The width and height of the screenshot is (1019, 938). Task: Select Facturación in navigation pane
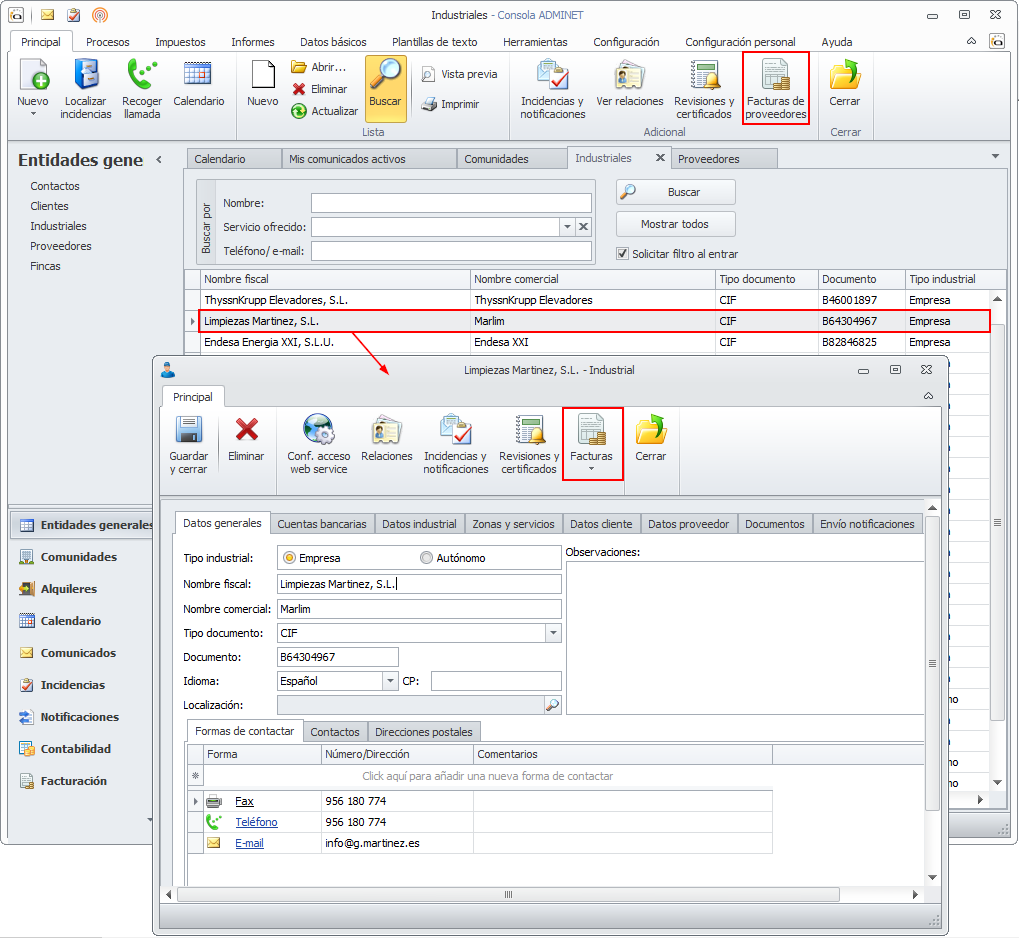click(73, 781)
